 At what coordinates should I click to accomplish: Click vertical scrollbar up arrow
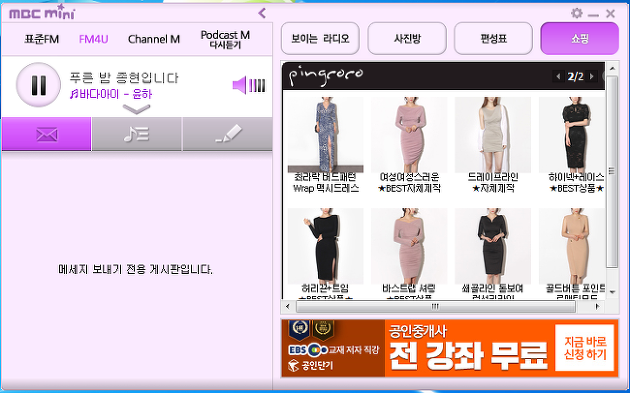[x=612, y=68]
